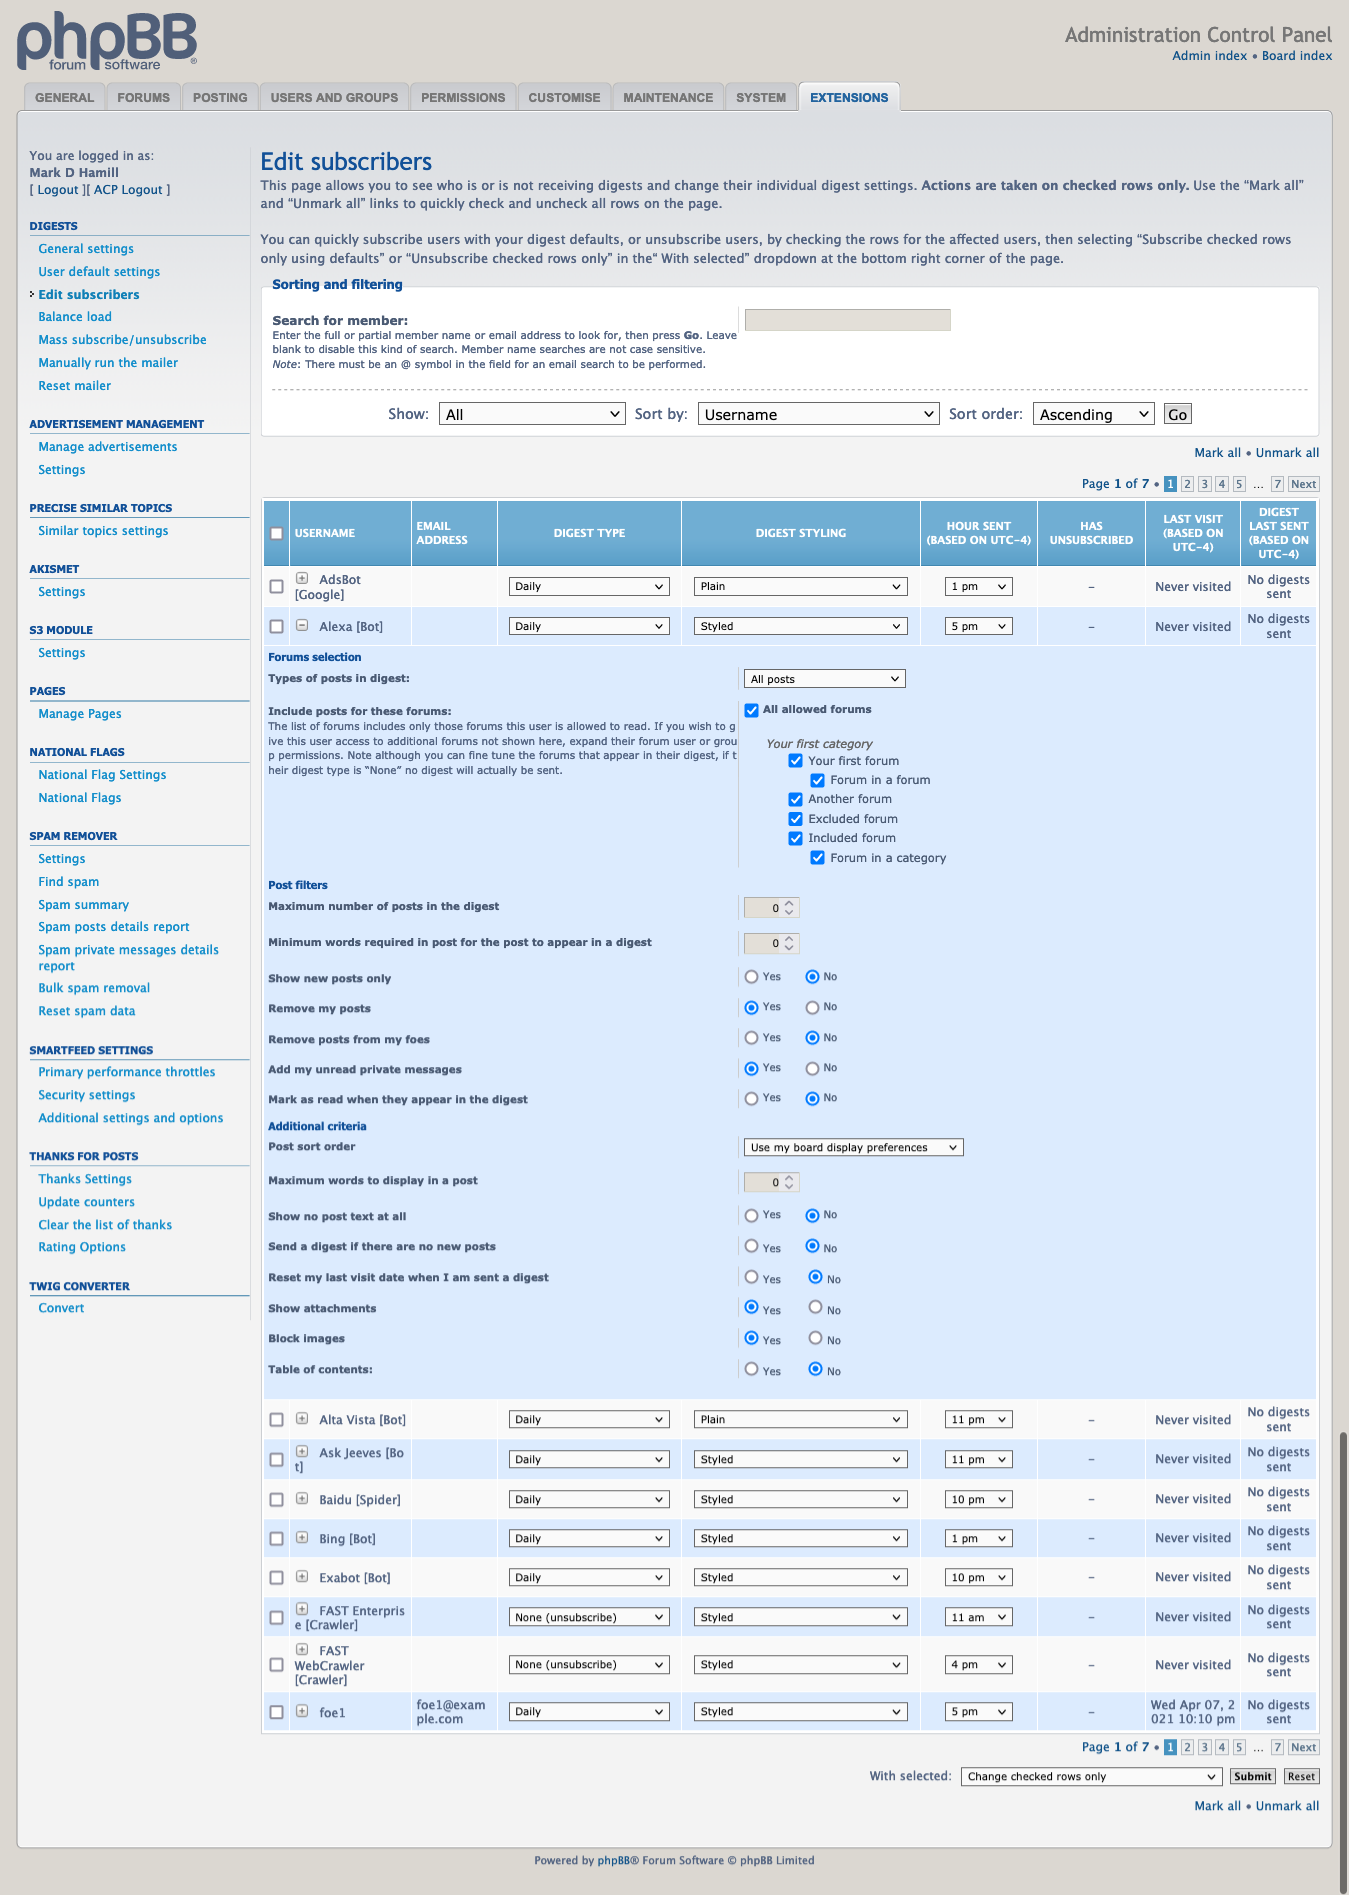Open Types of posts in digest dropdown
Image resolution: width=1349 pixels, height=1895 pixels.
[825, 679]
